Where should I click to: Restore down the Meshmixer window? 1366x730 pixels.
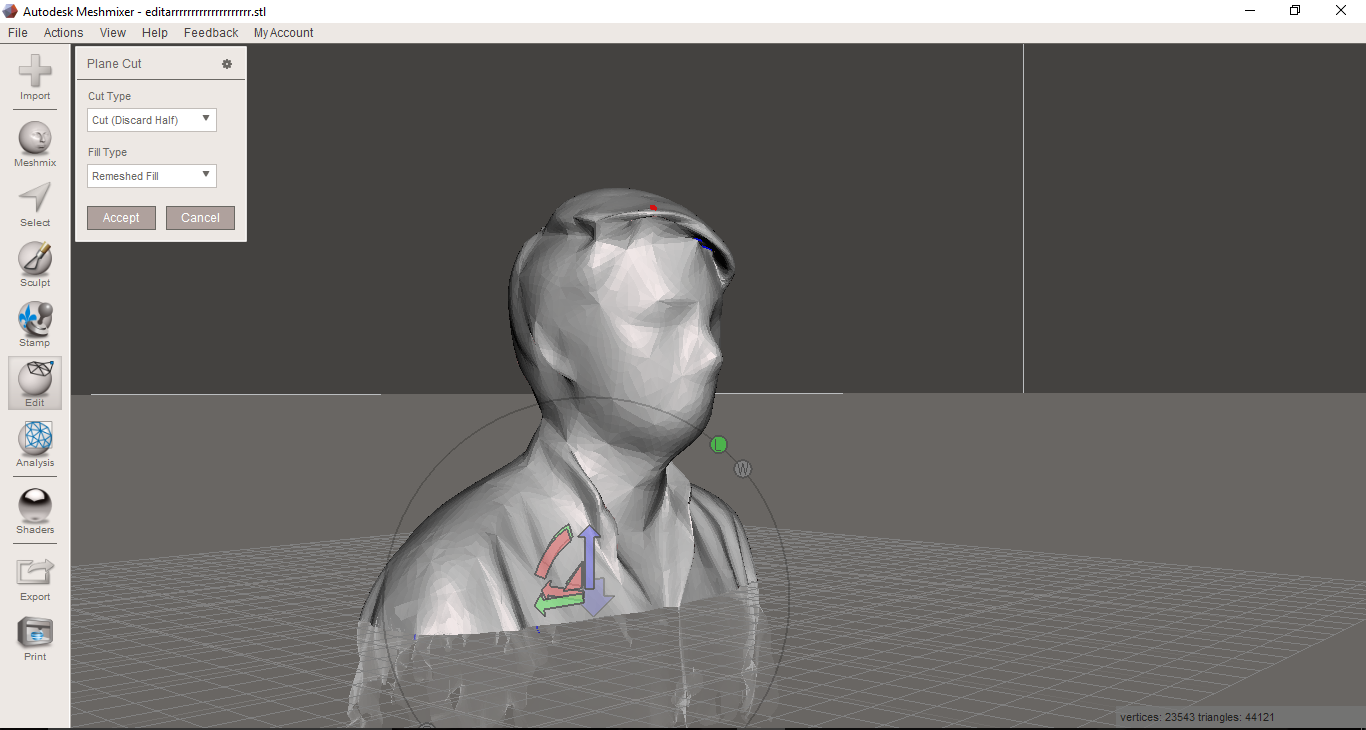1295,11
